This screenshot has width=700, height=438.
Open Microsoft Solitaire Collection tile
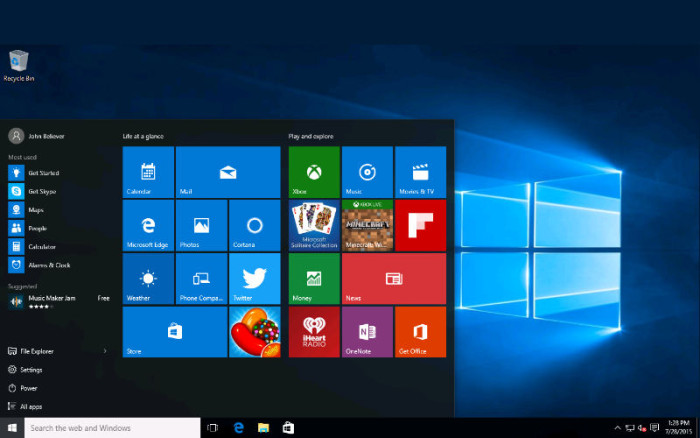pos(314,225)
